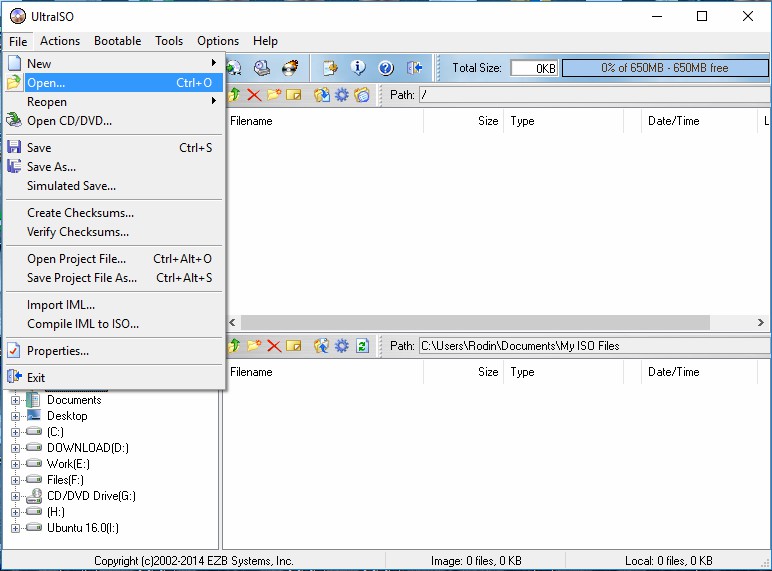Select Compile IML to ISO... entry
772x571 pixels.
click(114, 324)
